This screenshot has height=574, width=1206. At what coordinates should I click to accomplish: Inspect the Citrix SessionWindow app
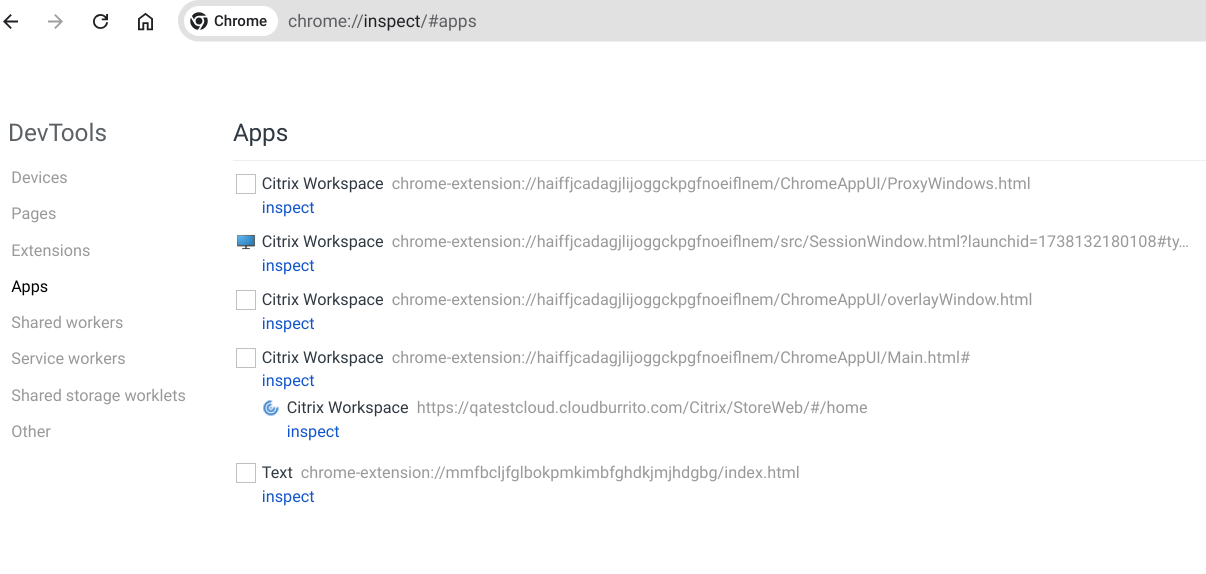(x=288, y=266)
